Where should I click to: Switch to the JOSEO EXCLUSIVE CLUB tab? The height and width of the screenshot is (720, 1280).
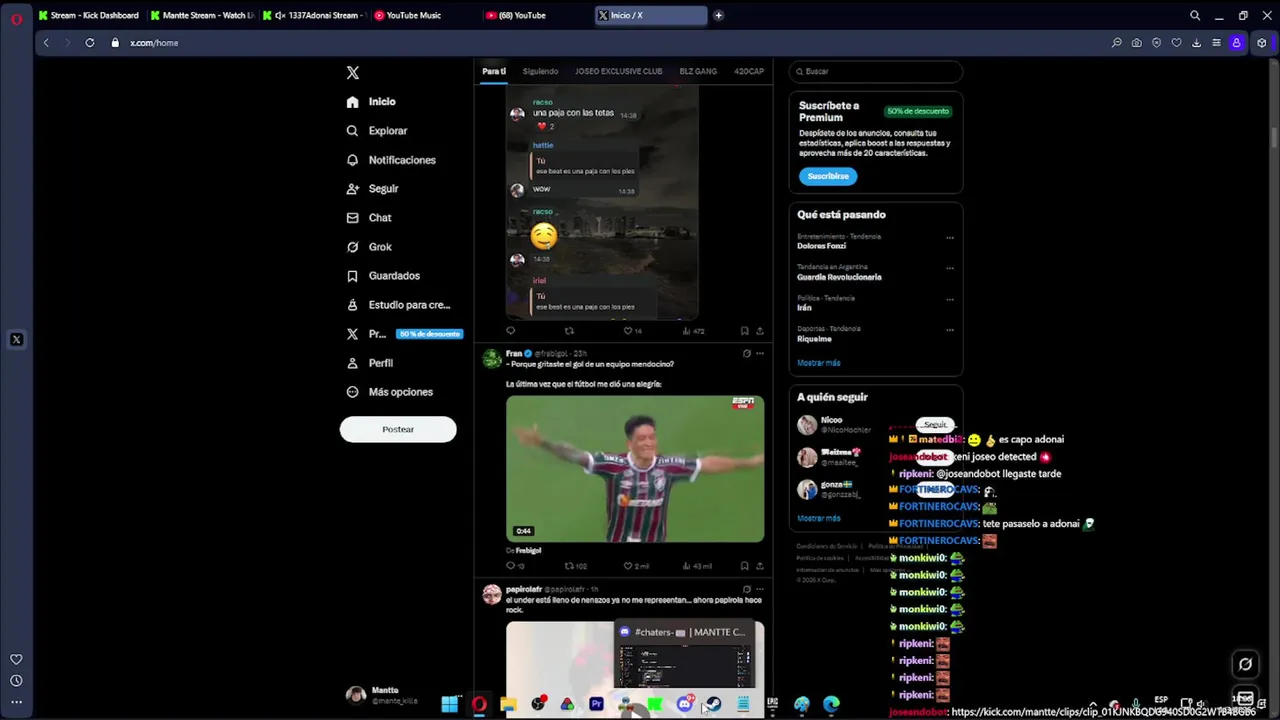pyautogui.click(x=618, y=71)
